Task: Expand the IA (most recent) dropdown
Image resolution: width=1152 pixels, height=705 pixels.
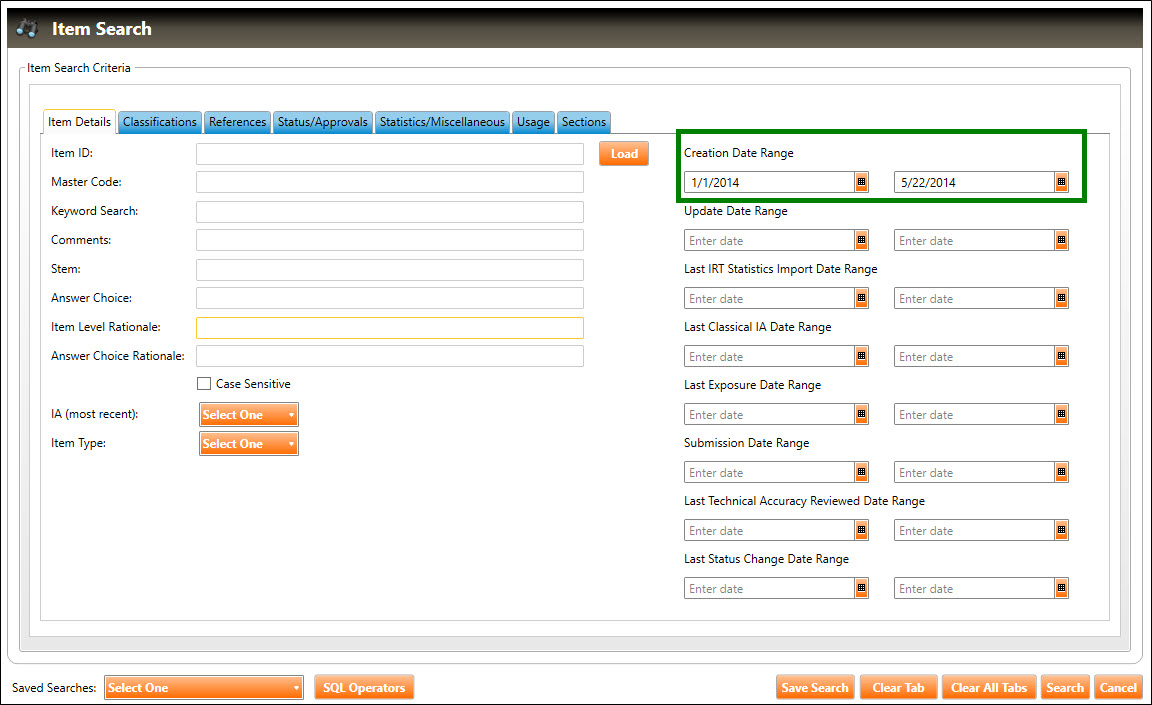Action: [x=249, y=415]
